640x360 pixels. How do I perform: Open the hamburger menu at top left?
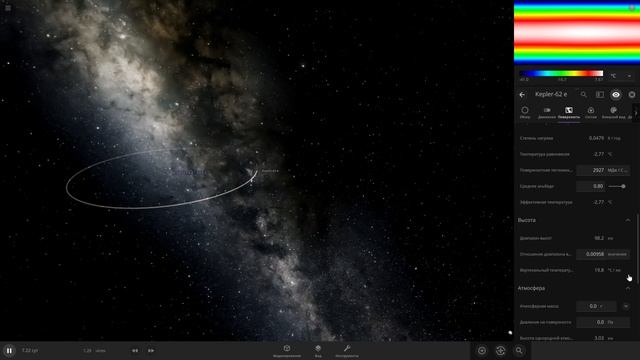[8, 7]
